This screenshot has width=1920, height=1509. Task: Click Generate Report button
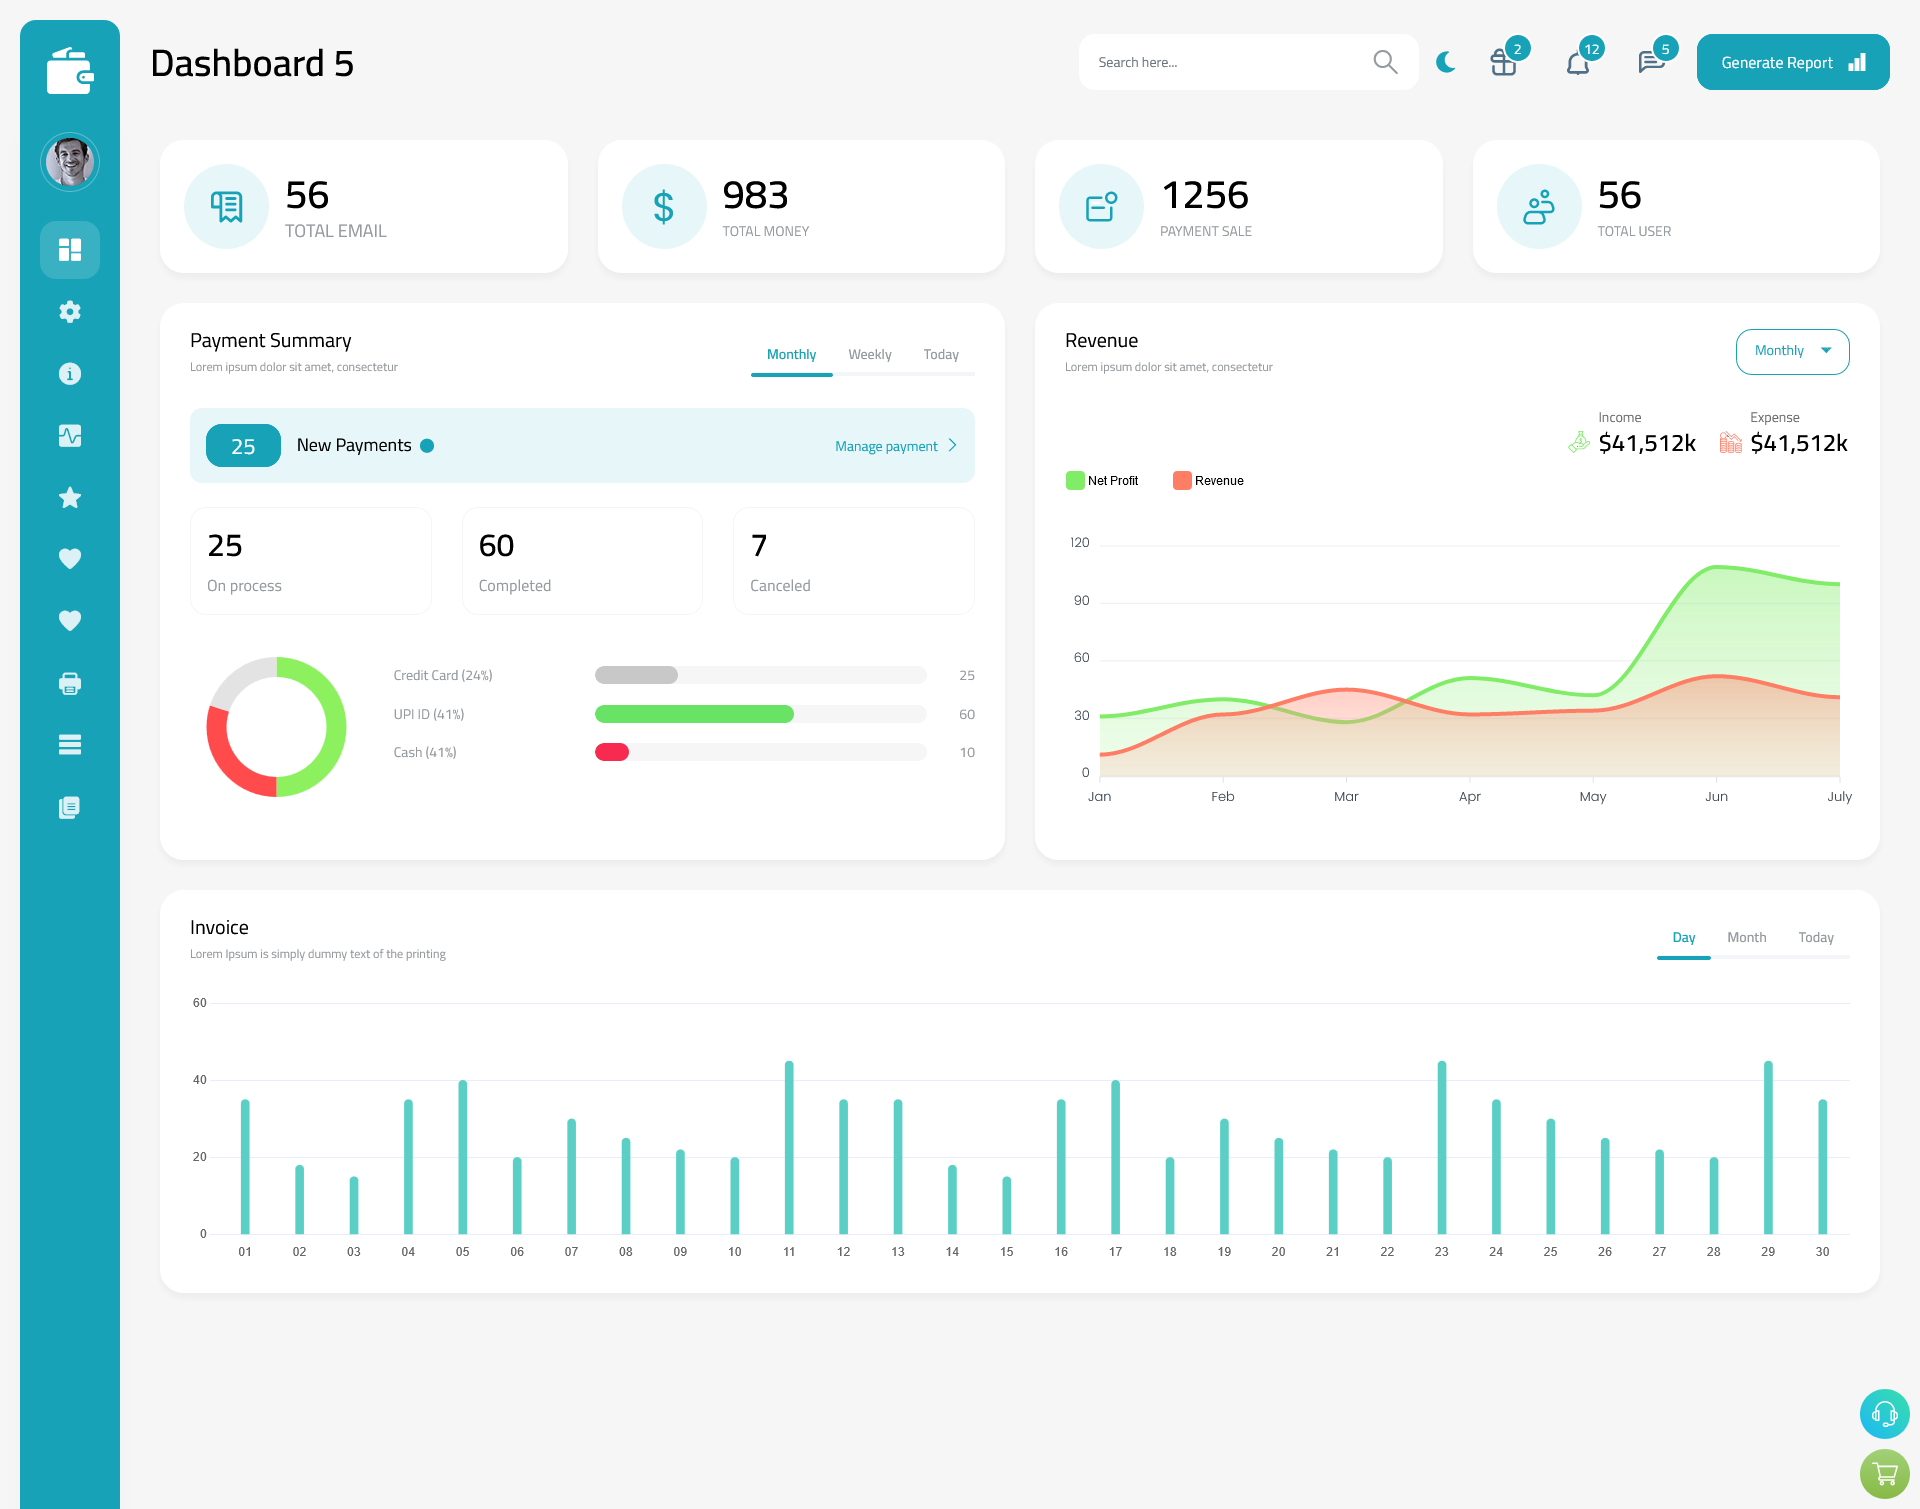click(1789, 61)
